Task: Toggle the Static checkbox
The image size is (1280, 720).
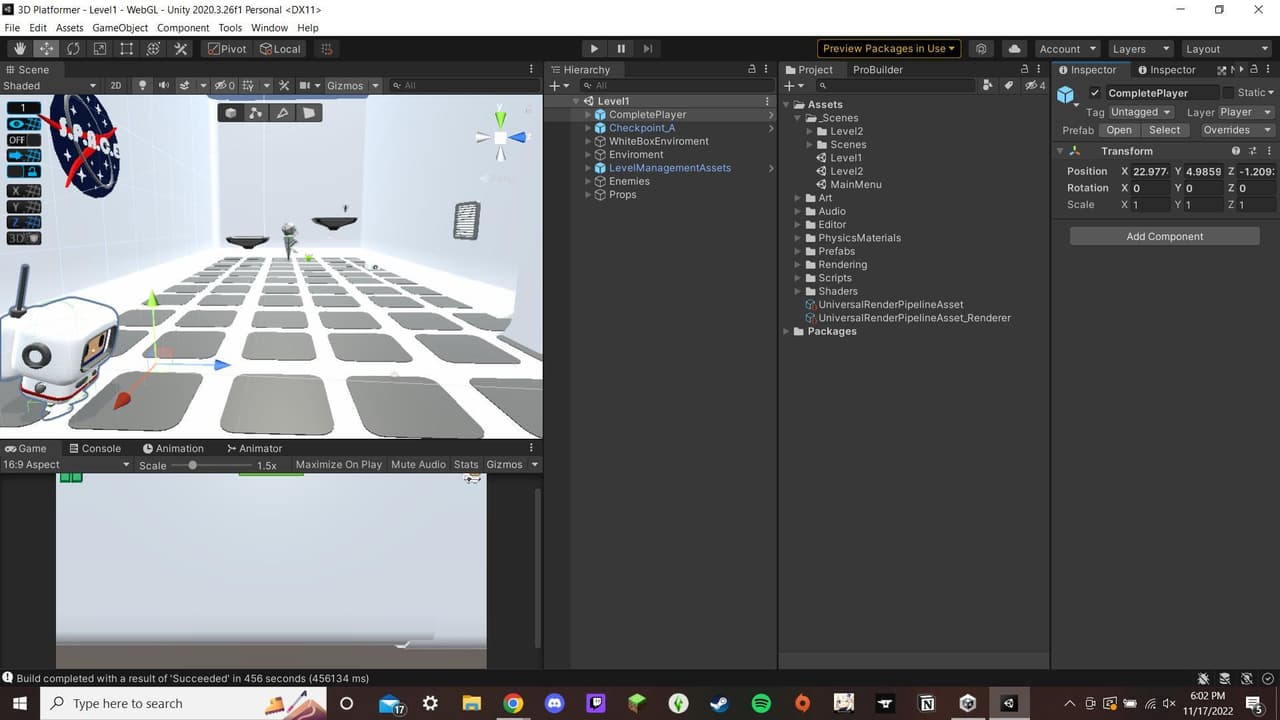Action: 1229,93
